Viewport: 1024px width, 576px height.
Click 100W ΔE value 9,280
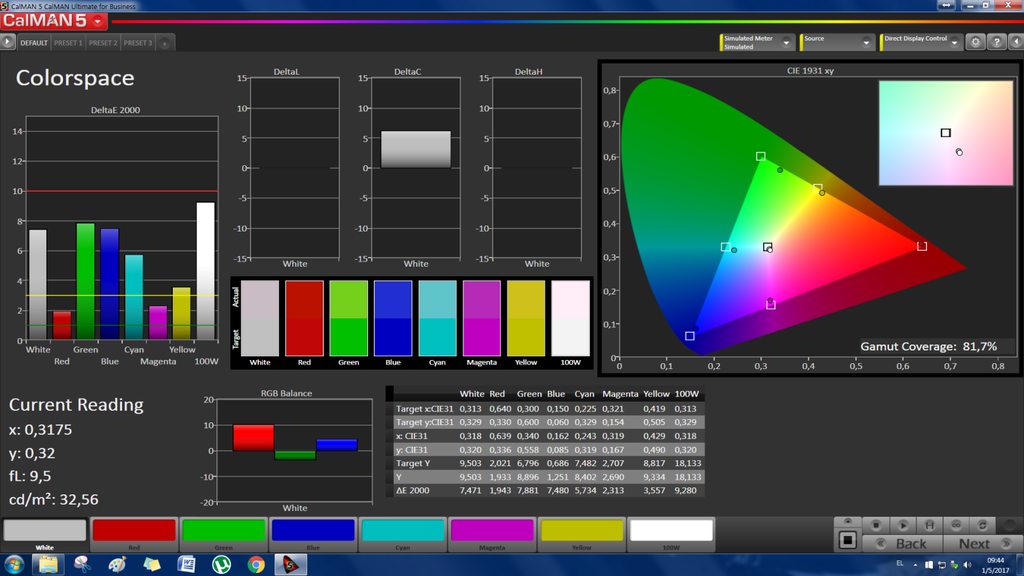(x=685, y=490)
